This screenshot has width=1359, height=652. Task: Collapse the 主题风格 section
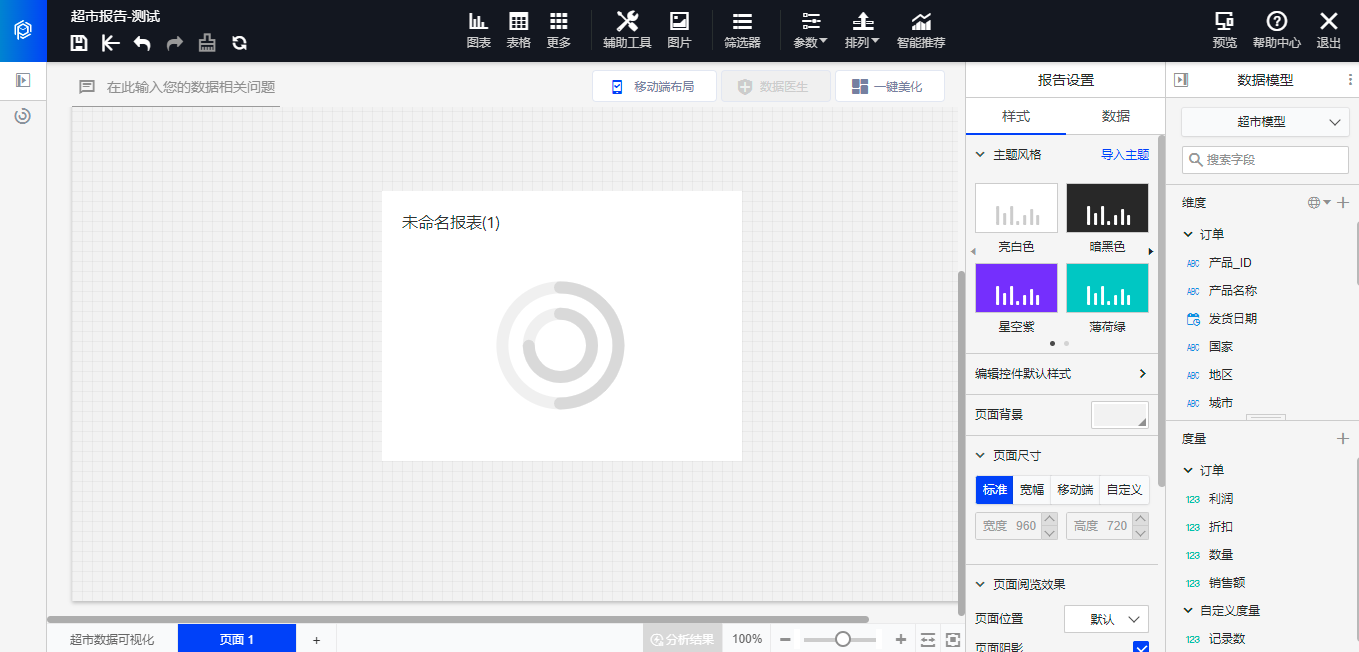click(981, 155)
